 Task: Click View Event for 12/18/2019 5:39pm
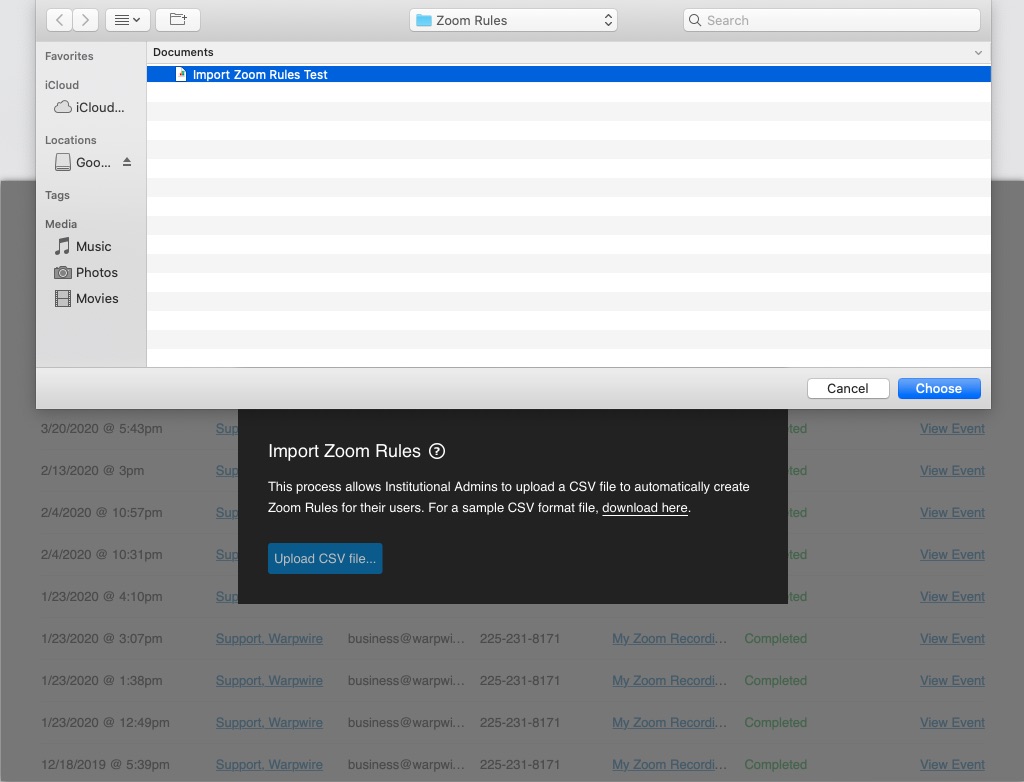(952, 764)
